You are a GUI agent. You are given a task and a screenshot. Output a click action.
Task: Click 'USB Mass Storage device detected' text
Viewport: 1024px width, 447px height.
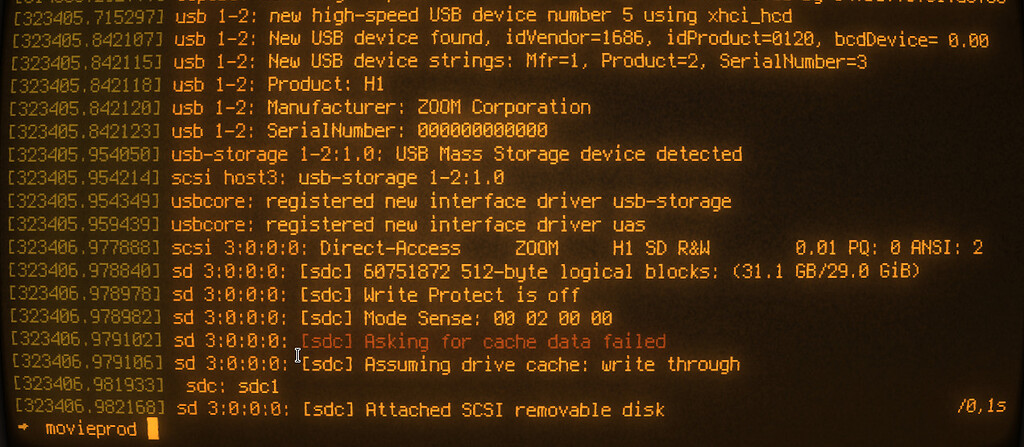tap(568, 154)
